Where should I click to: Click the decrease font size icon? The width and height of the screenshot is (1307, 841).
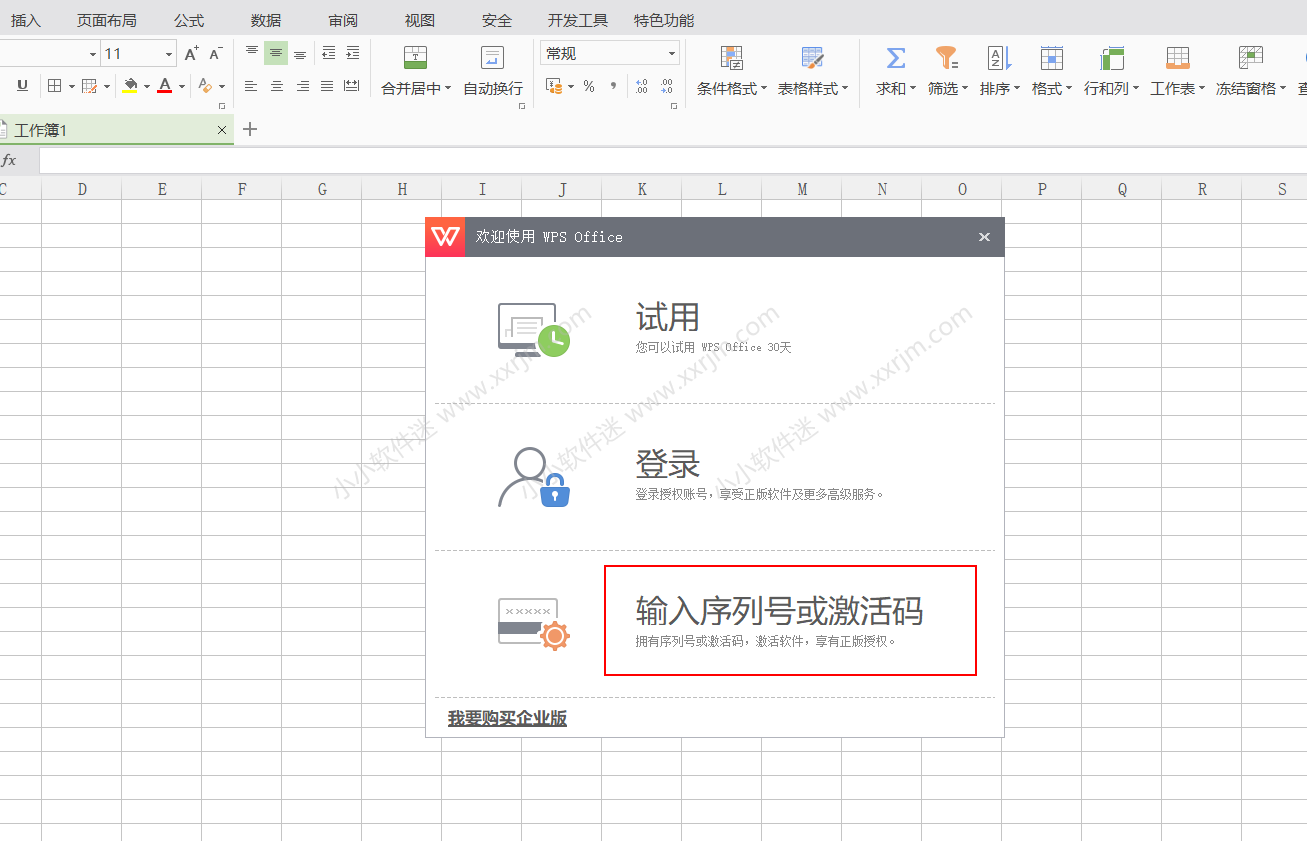point(215,54)
